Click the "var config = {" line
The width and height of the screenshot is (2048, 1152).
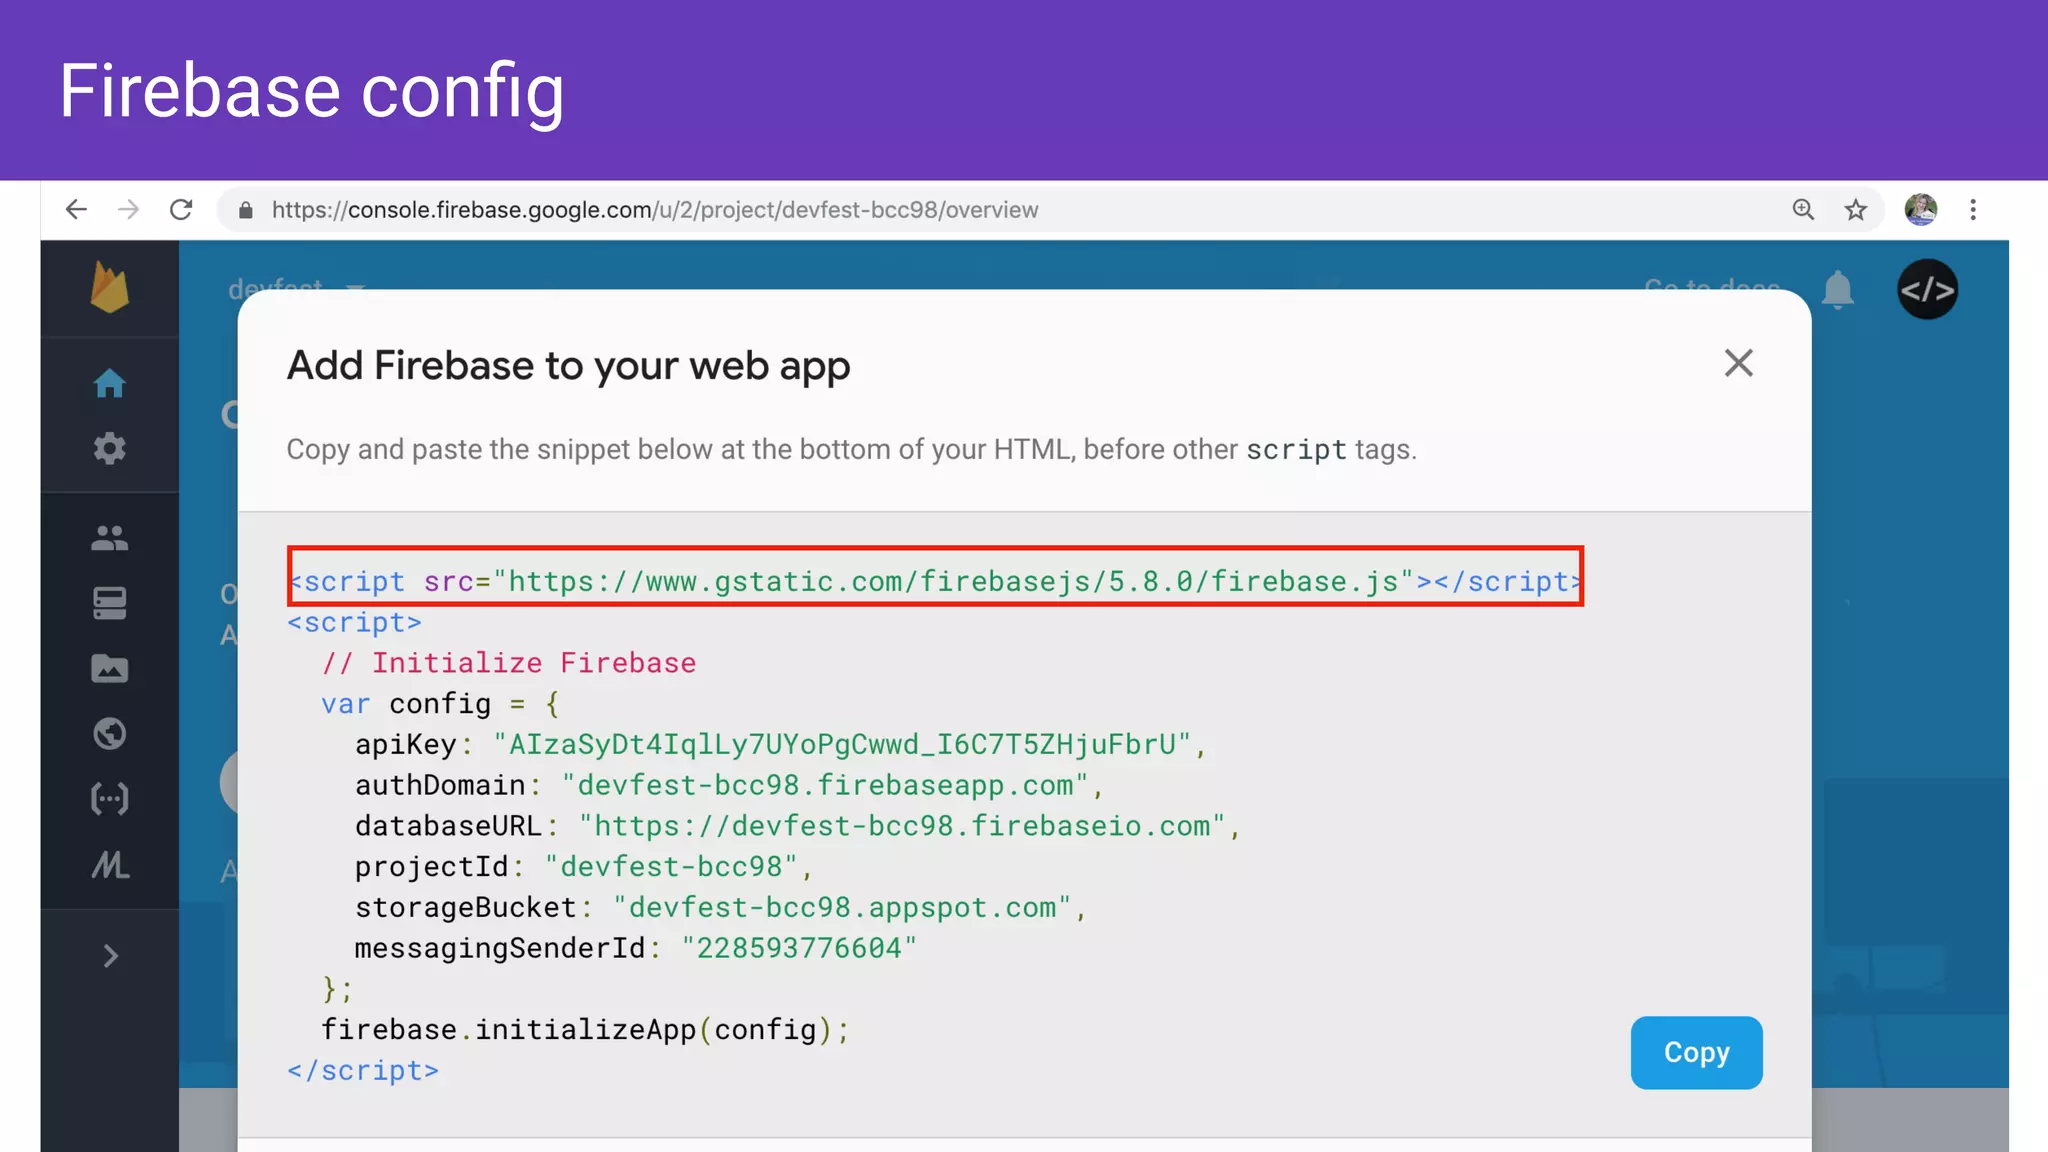(440, 704)
